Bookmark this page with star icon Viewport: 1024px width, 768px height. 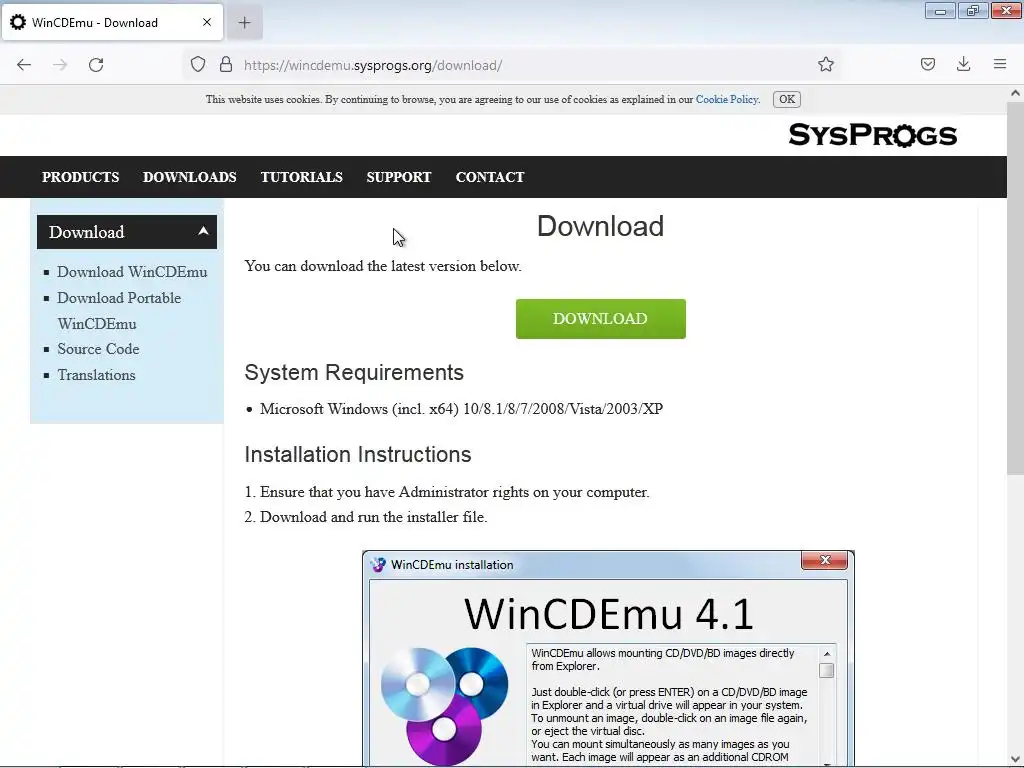click(x=825, y=65)
